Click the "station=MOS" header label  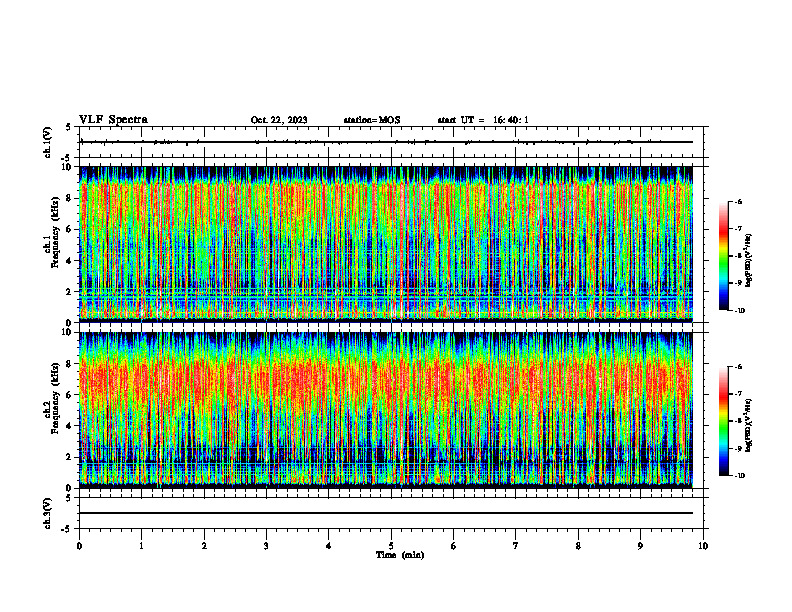tap(372, 120)
